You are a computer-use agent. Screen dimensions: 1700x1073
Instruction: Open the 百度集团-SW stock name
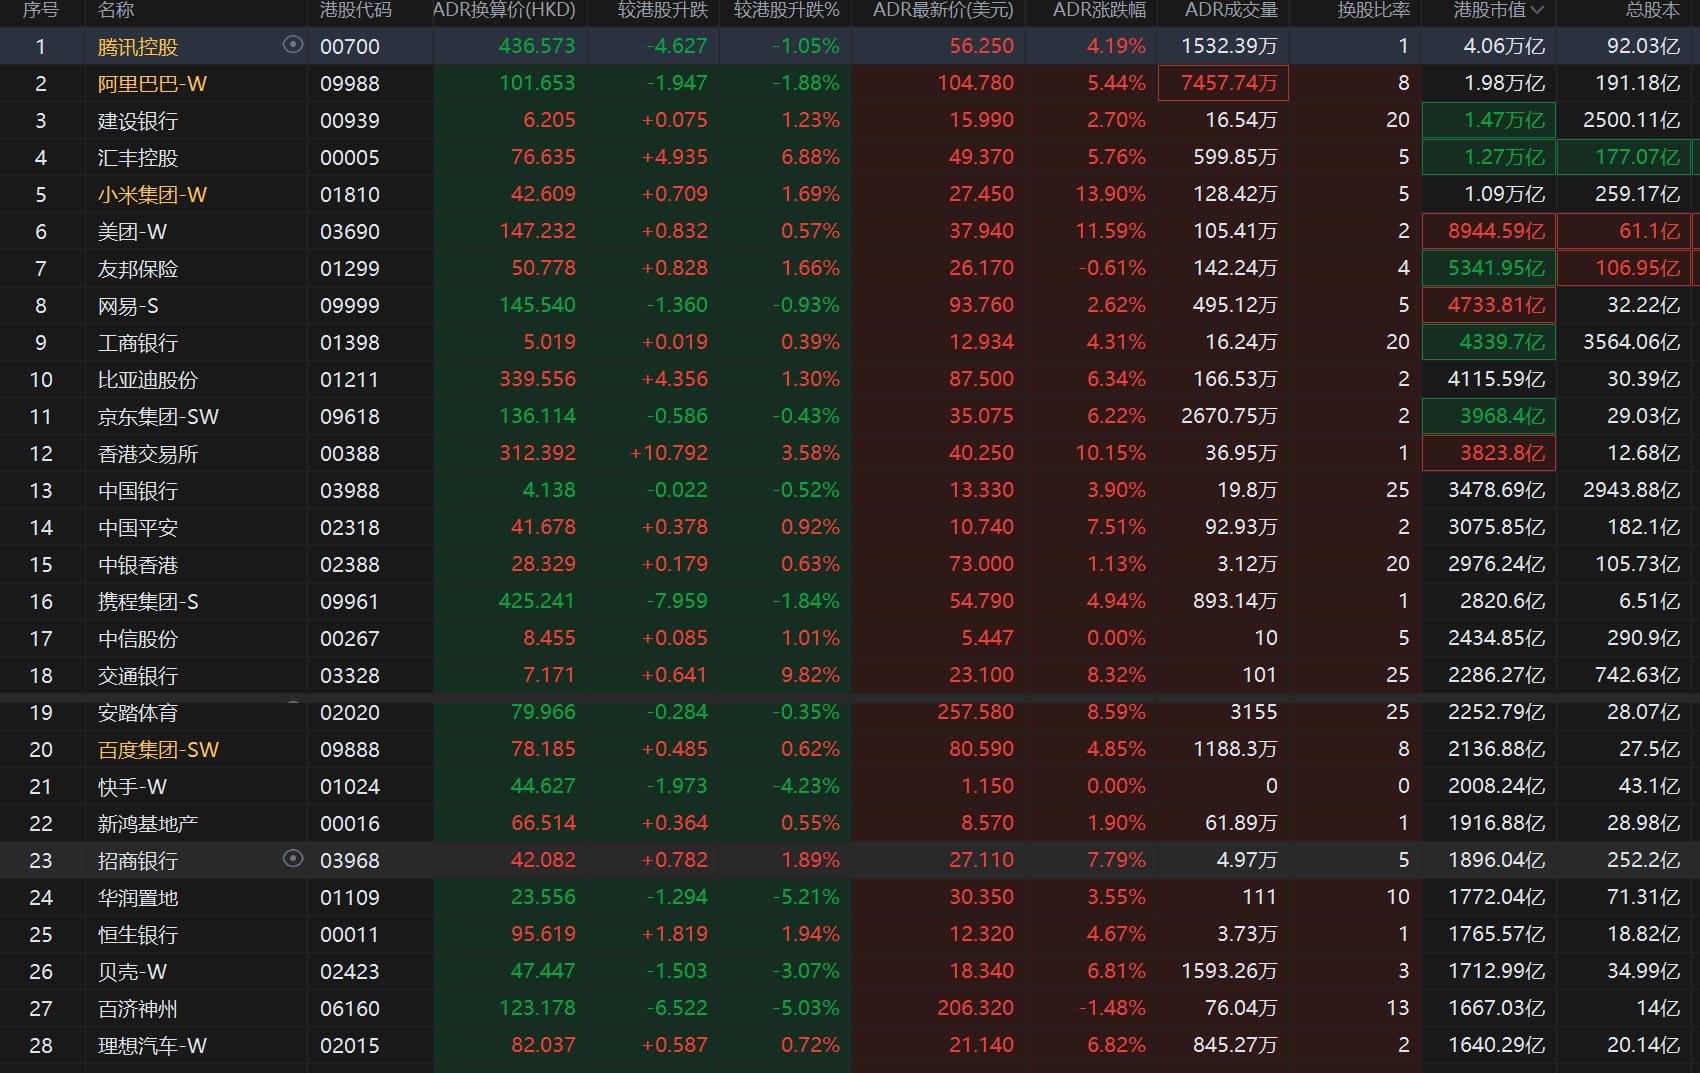[x=158, y=750]
